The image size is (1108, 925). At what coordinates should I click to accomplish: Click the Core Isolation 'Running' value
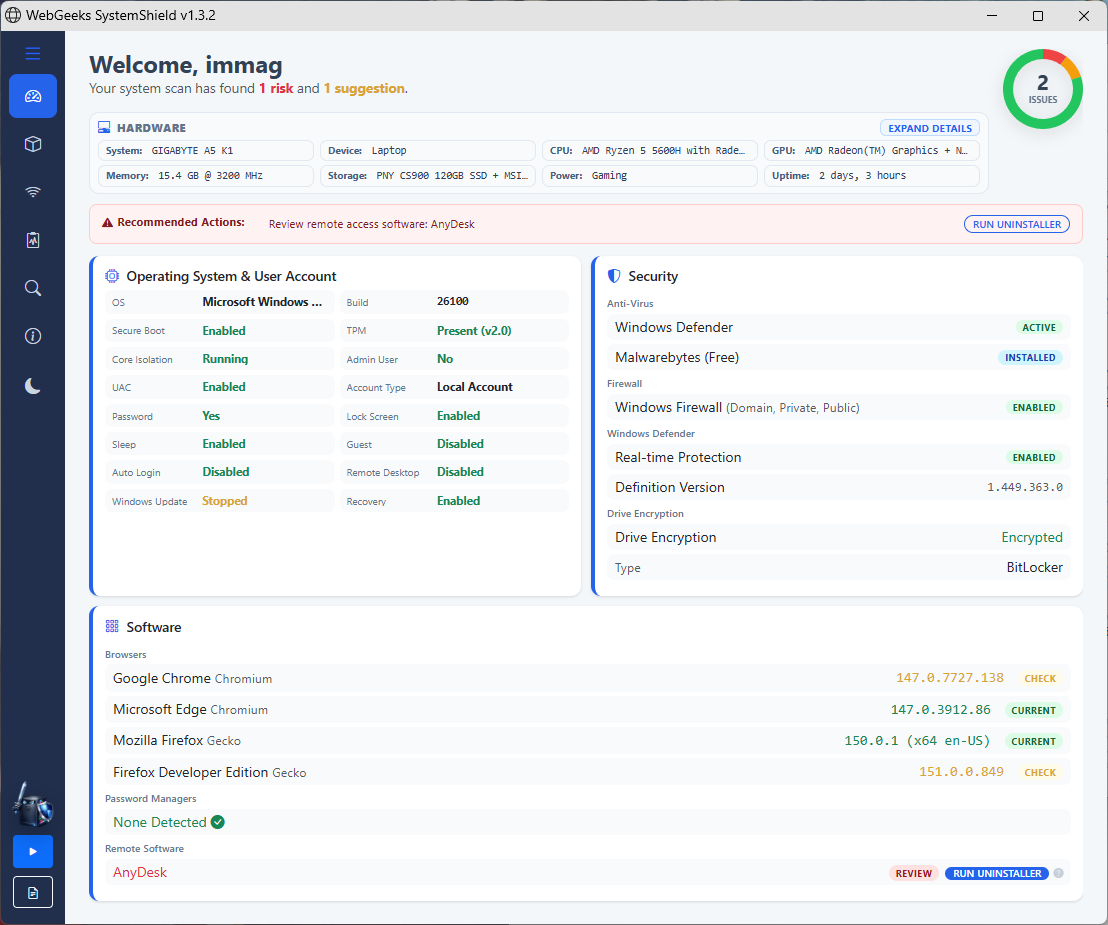(225, 359)
